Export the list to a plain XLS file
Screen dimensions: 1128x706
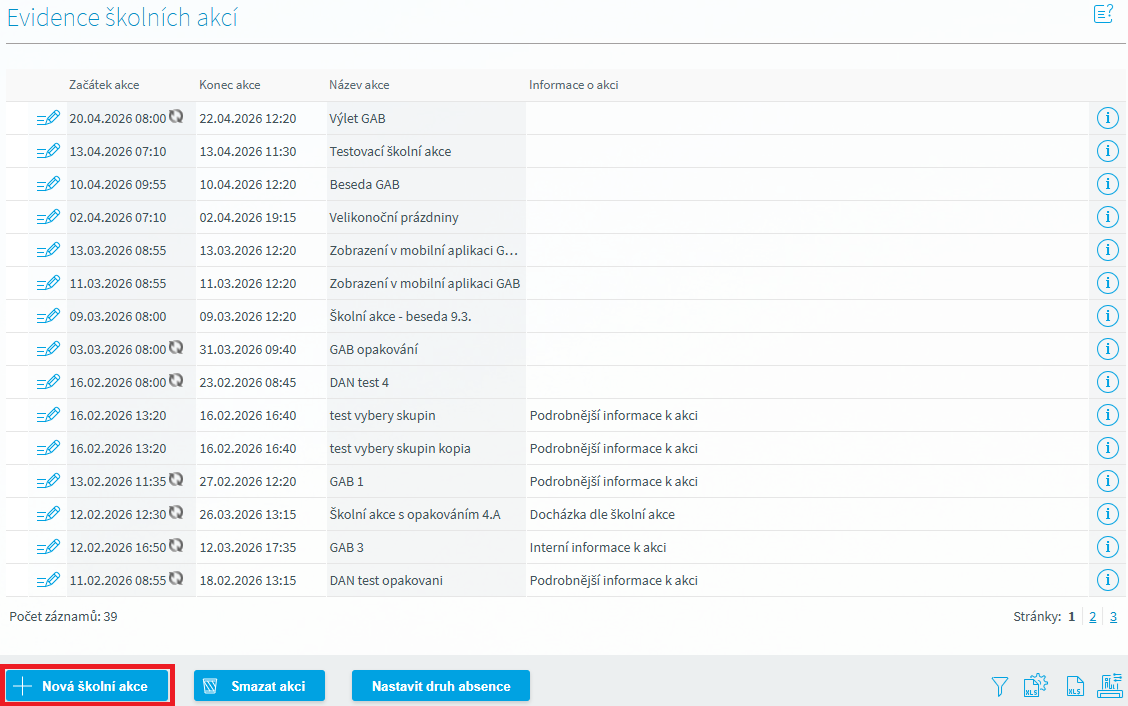click(x=1075, y=687)
